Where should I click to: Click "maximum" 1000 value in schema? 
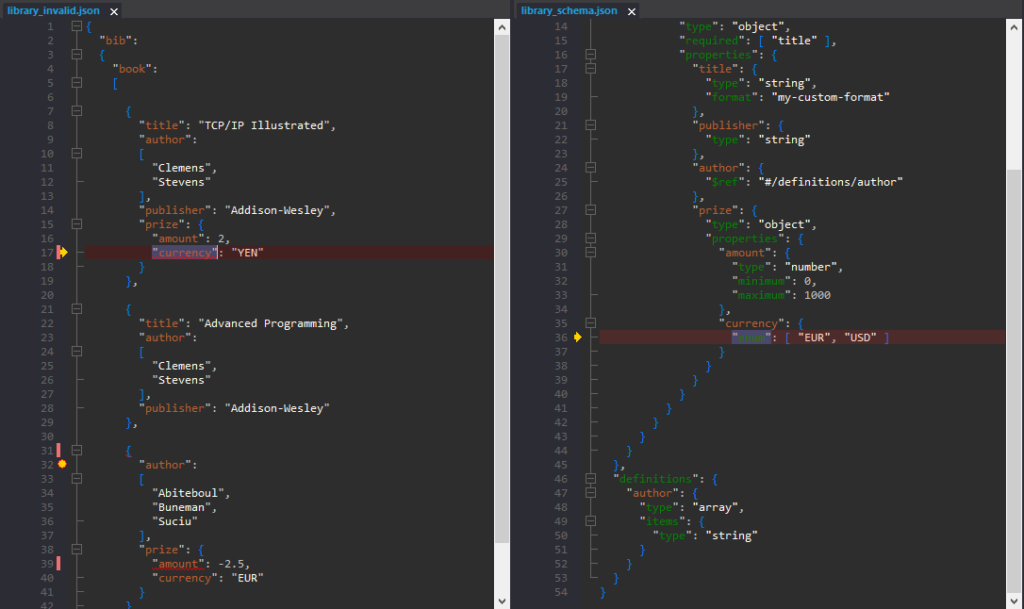point(817,295)
